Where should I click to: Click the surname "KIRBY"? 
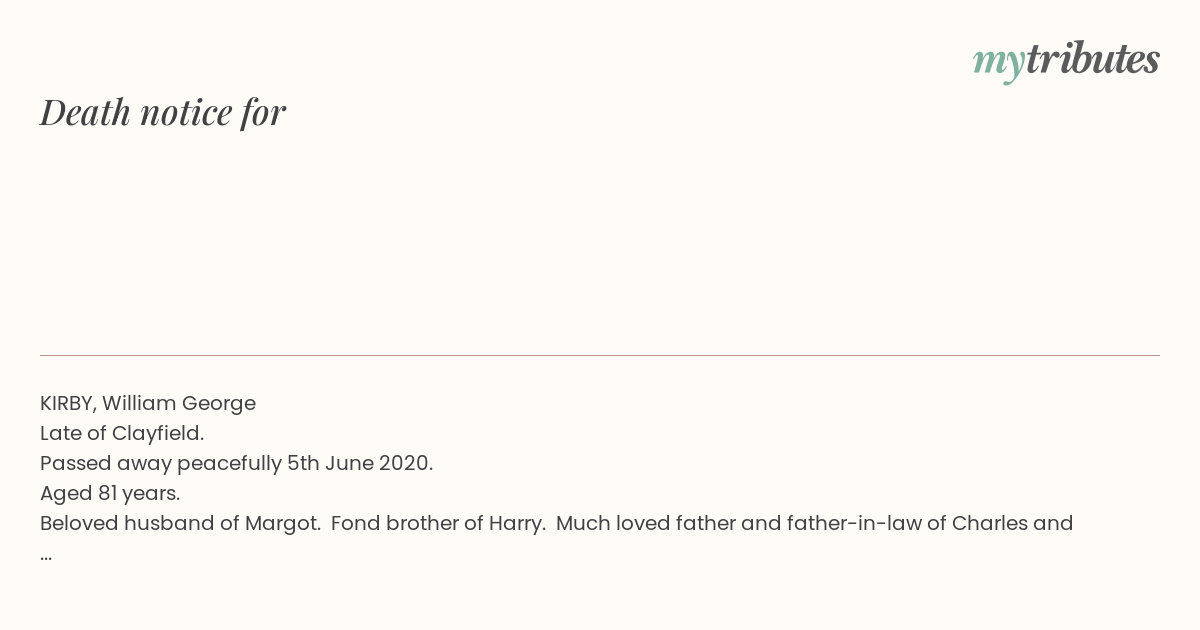[x=67, y=403]
